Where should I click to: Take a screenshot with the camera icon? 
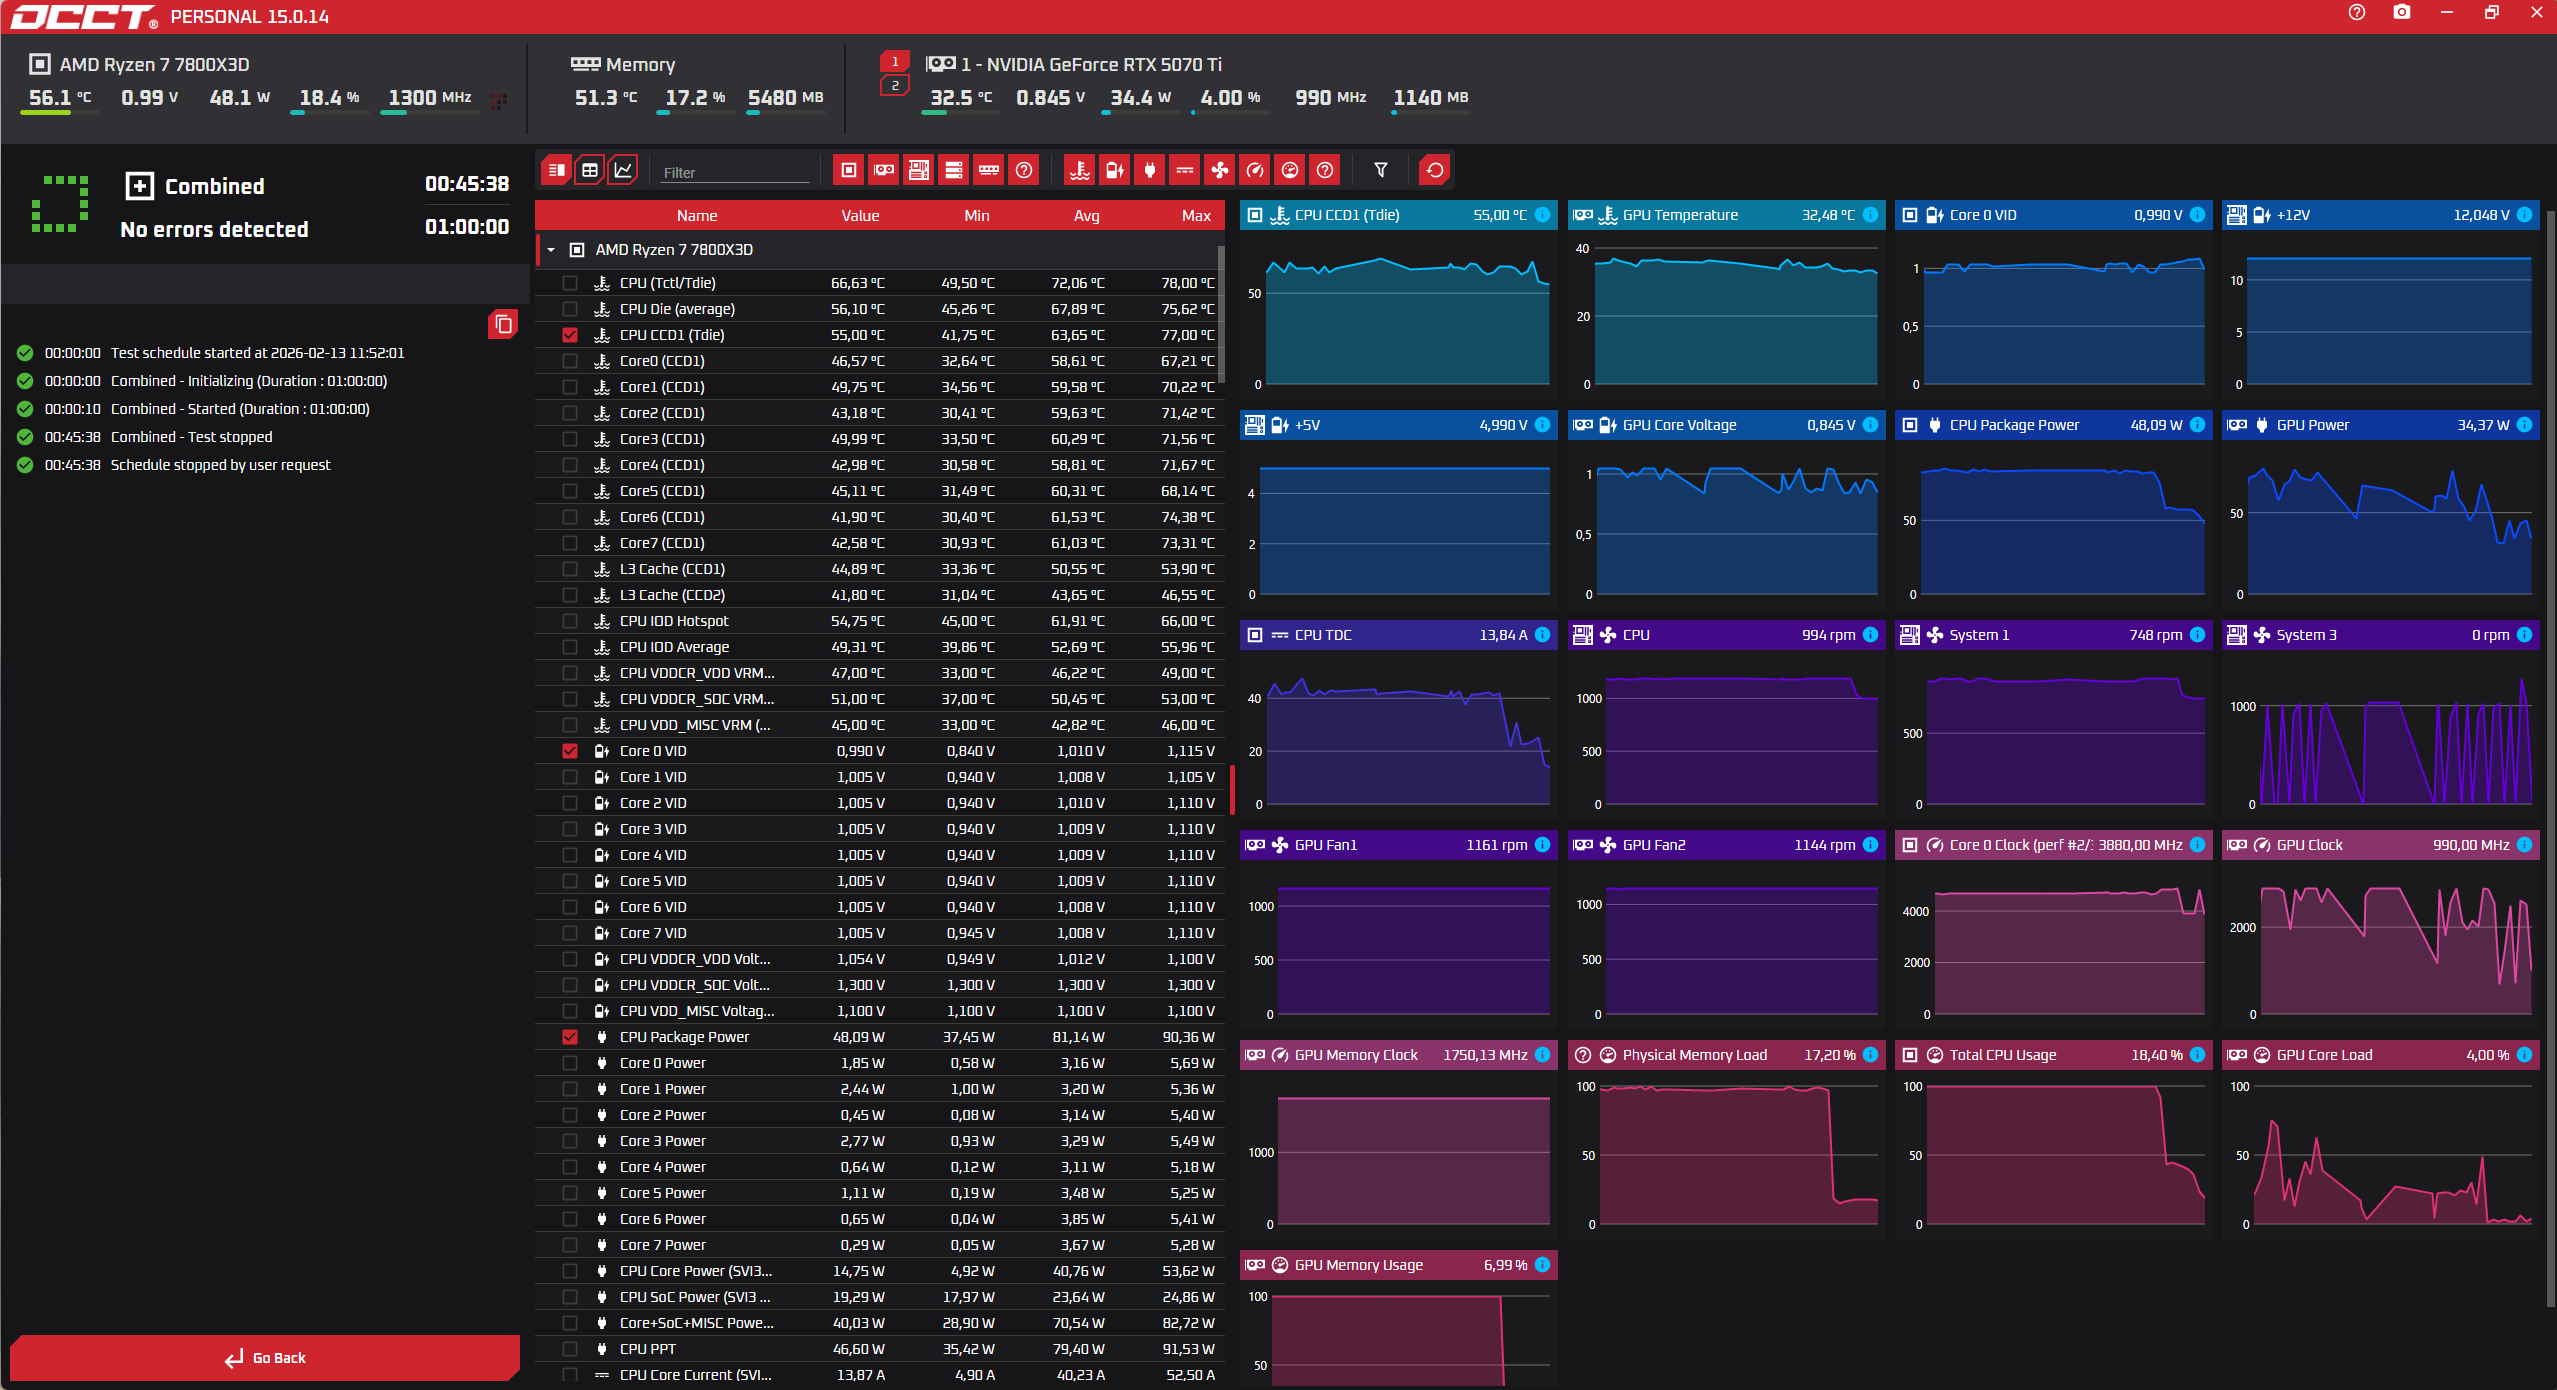[x=2401, y=13]
